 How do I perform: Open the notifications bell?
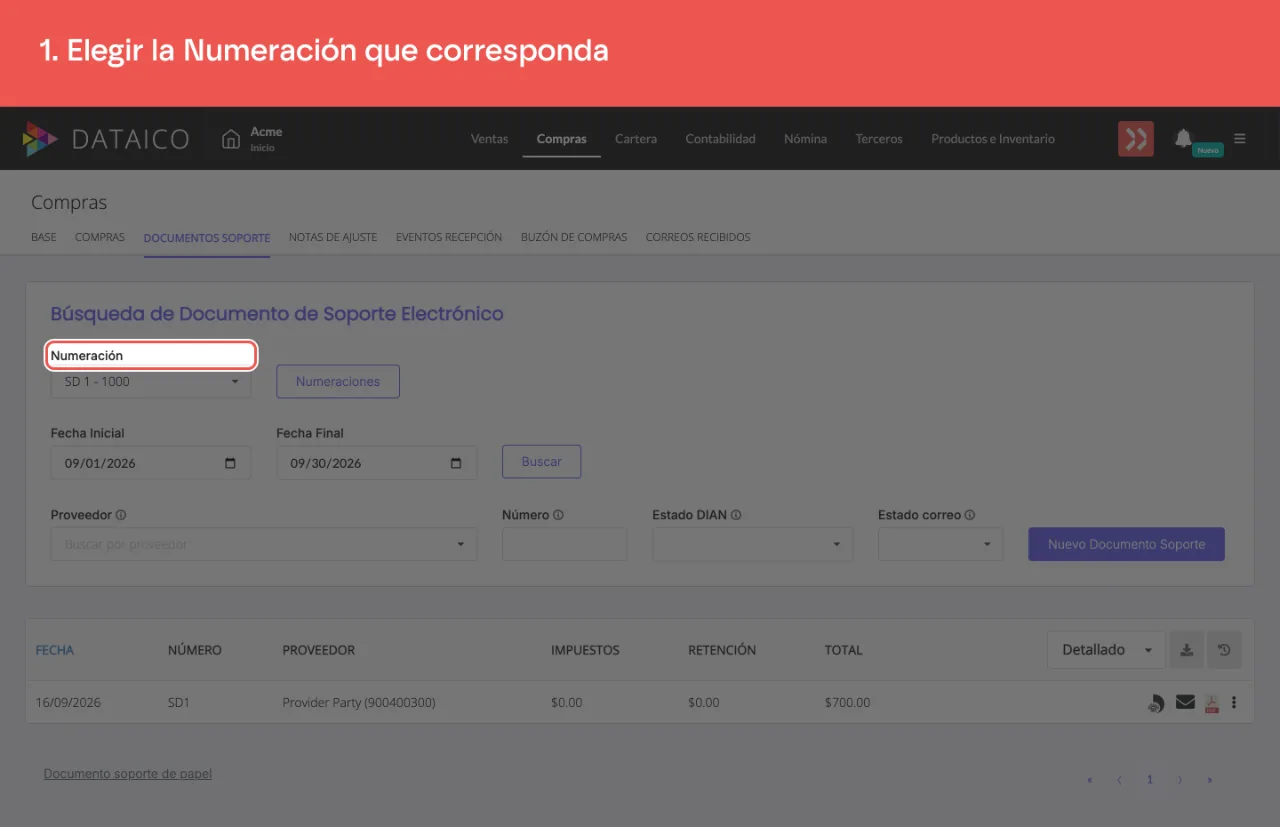click(1183, 138)
